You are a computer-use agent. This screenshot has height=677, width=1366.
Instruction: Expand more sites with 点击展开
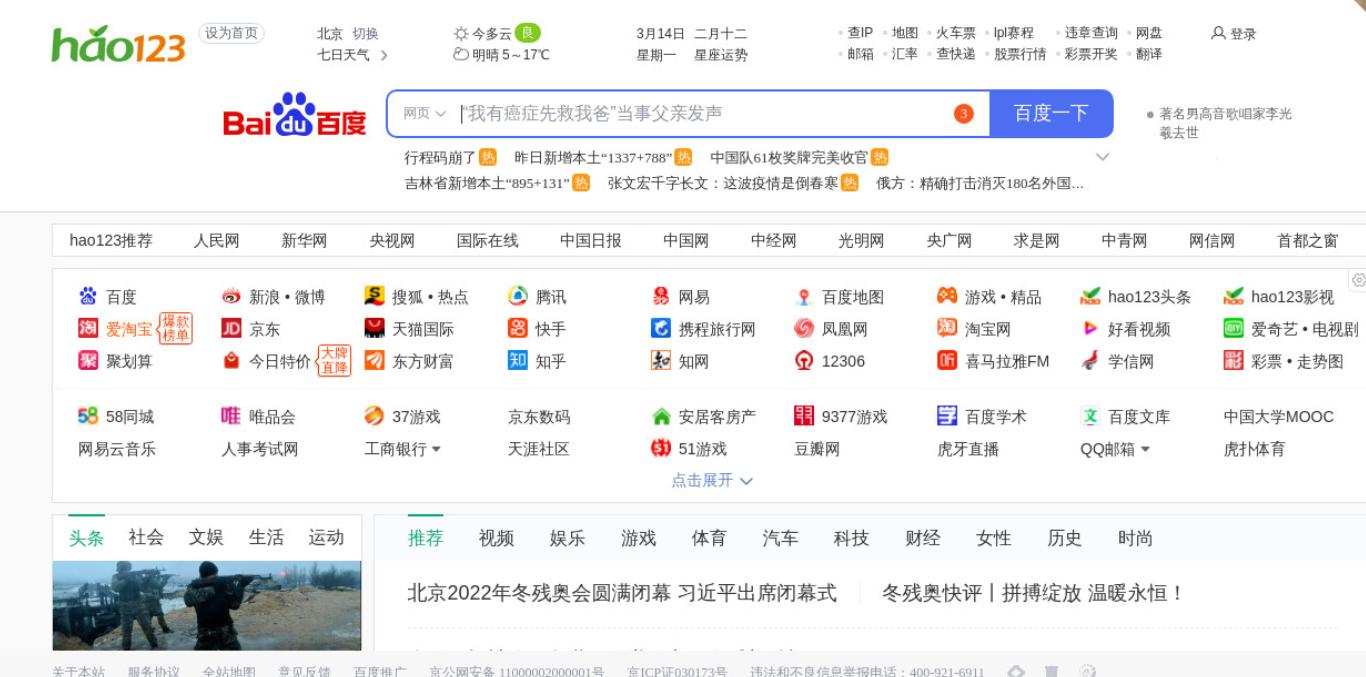click(x=712, y=481)
